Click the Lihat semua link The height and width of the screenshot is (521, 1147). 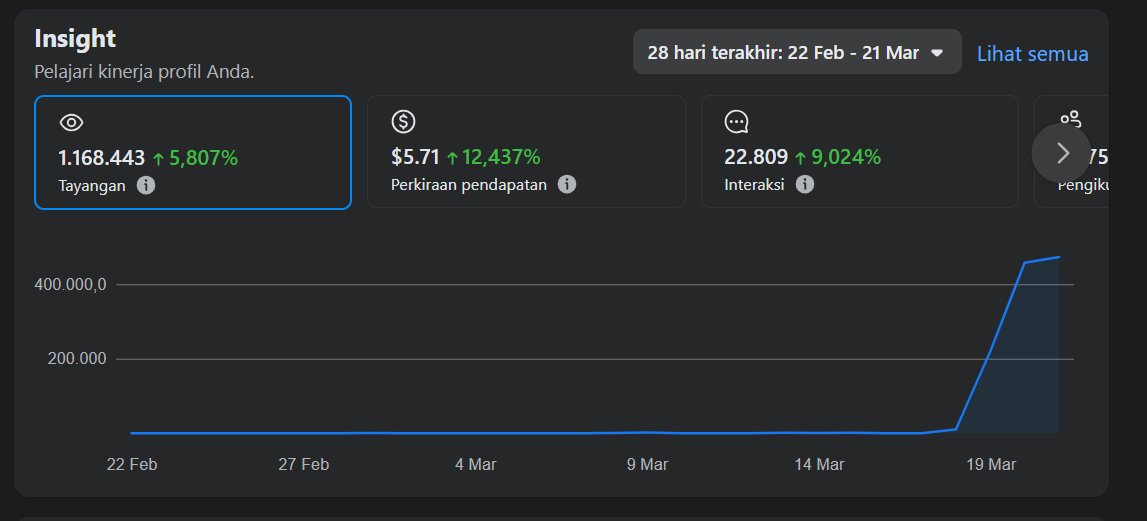(1032, 53)
